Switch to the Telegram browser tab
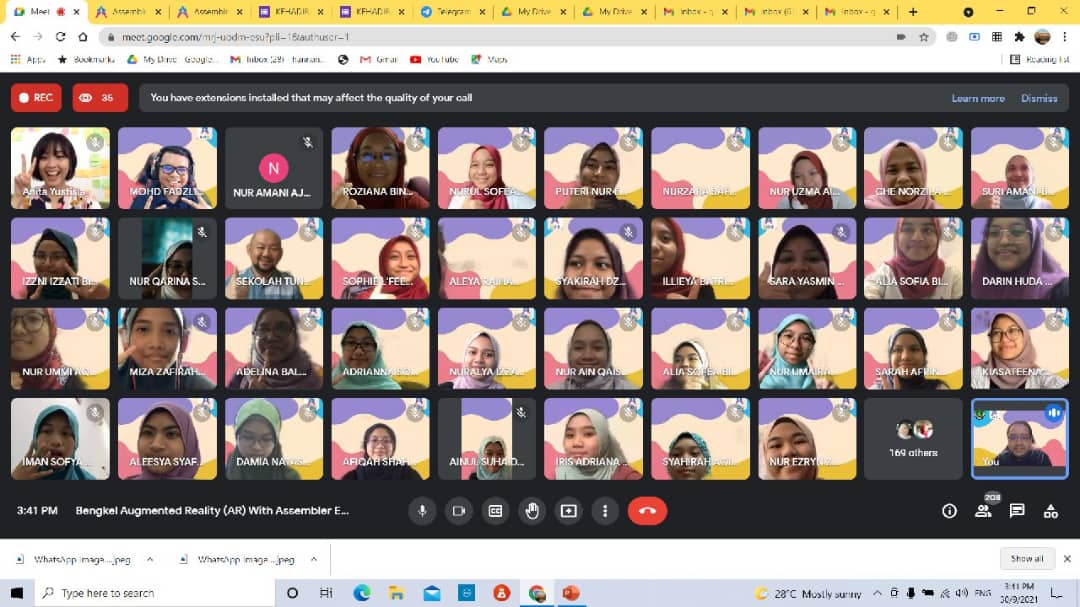This screenshot has height=607, width=1080. pyautogui.click(x=452, y=12)
